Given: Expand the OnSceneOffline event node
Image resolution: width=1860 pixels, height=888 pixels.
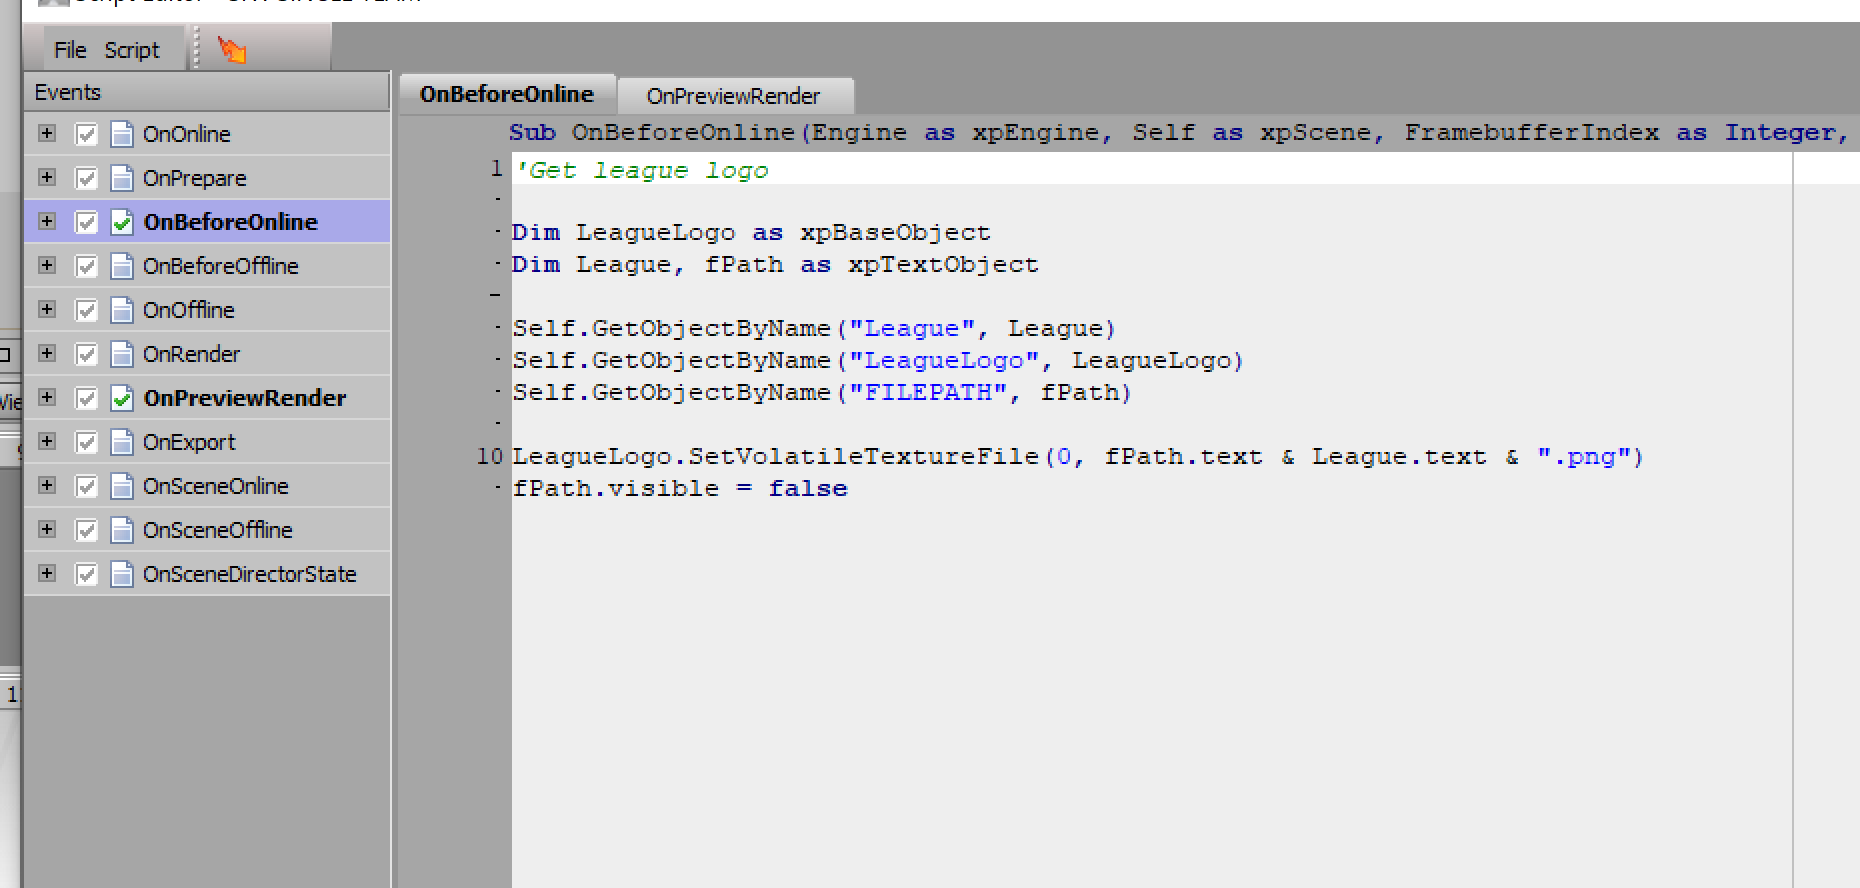Looking at the screenshot, I should 47,529.
